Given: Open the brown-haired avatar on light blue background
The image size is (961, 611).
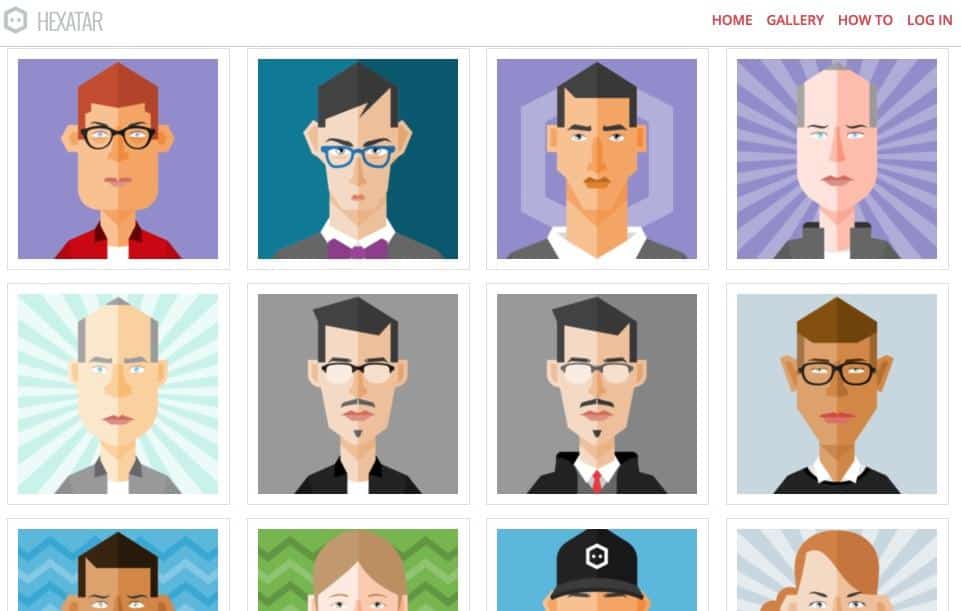Looking at the screenshot, I should (837, 393).
